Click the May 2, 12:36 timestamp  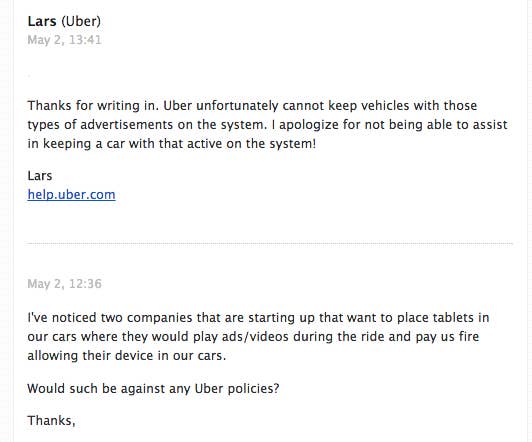64,284
